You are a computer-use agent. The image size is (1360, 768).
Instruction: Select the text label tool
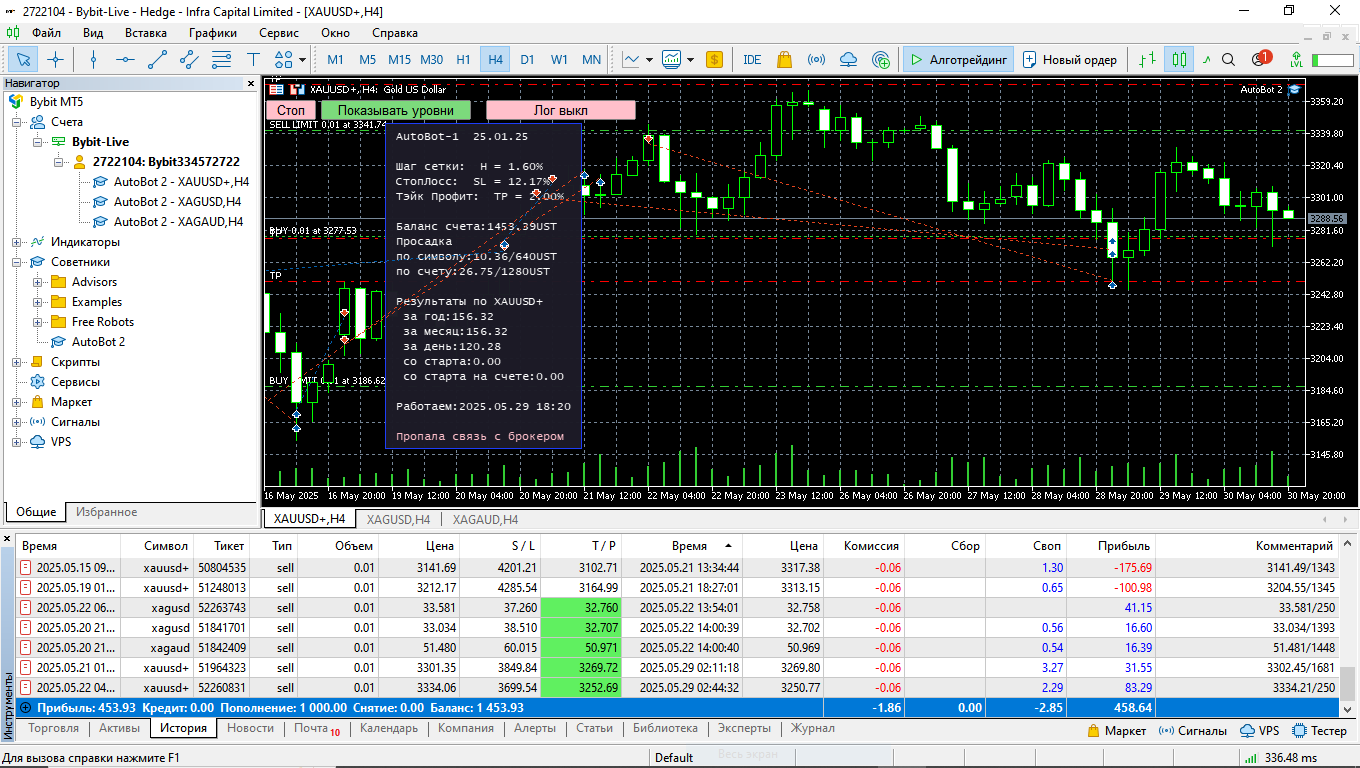(x=253, y=59)
